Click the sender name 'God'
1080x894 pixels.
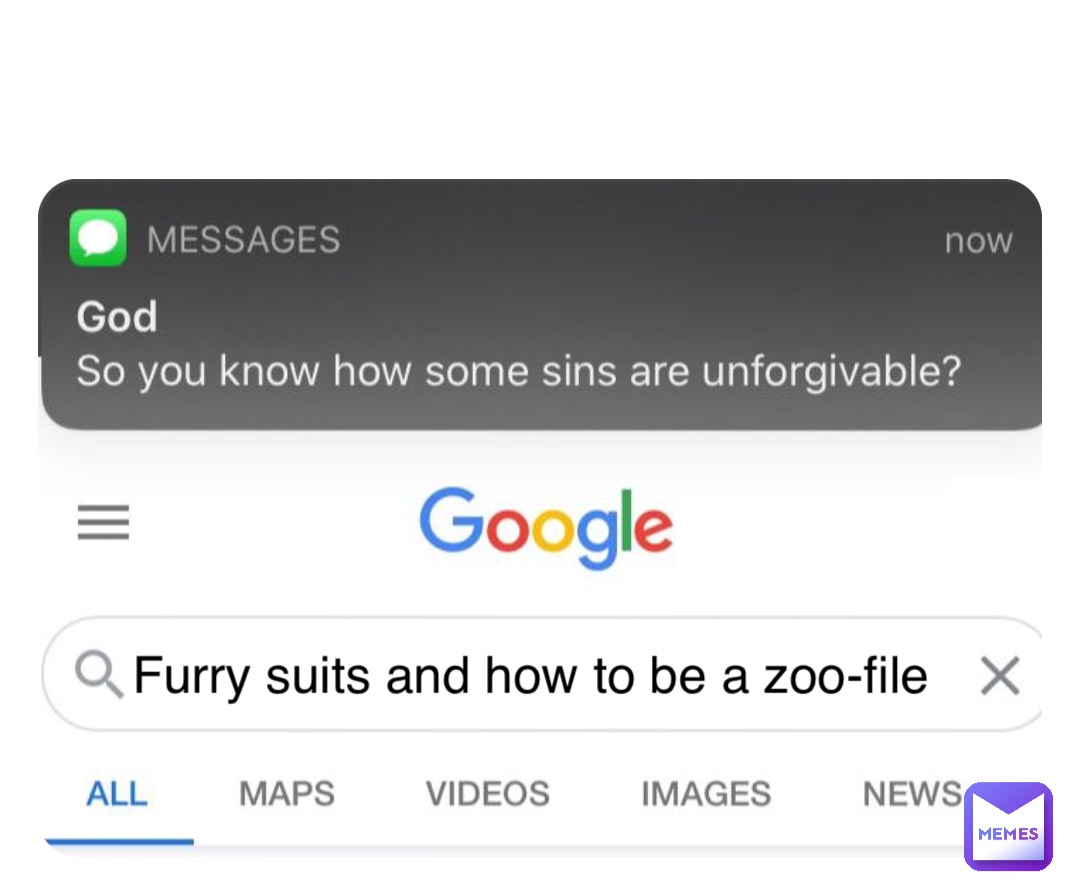pos(116,316)
